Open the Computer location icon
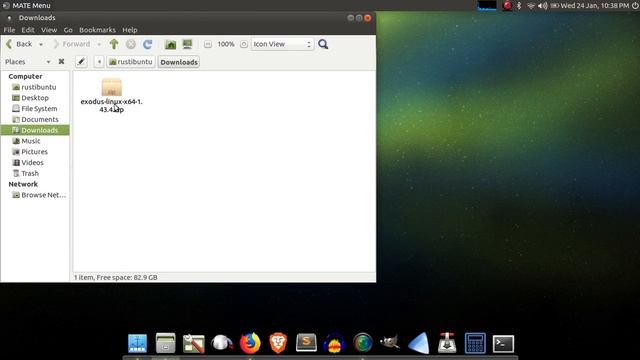This screenshot has height=360, width=640. click(x=187, y=44)
